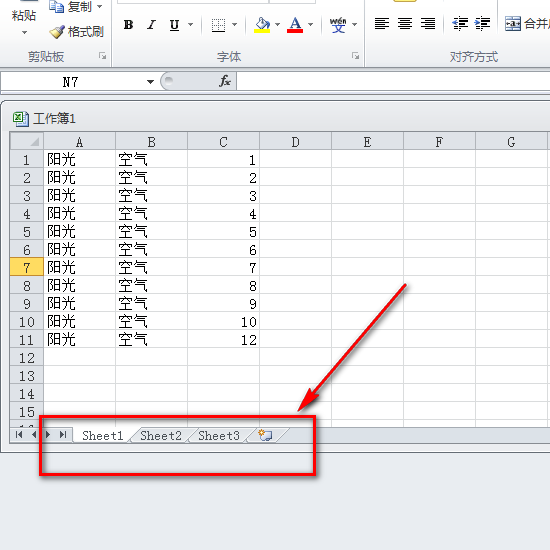This screenshot has height=550, width=550.
Task: Expand the font color dropdown arrow
Action: tap(310, 25)
